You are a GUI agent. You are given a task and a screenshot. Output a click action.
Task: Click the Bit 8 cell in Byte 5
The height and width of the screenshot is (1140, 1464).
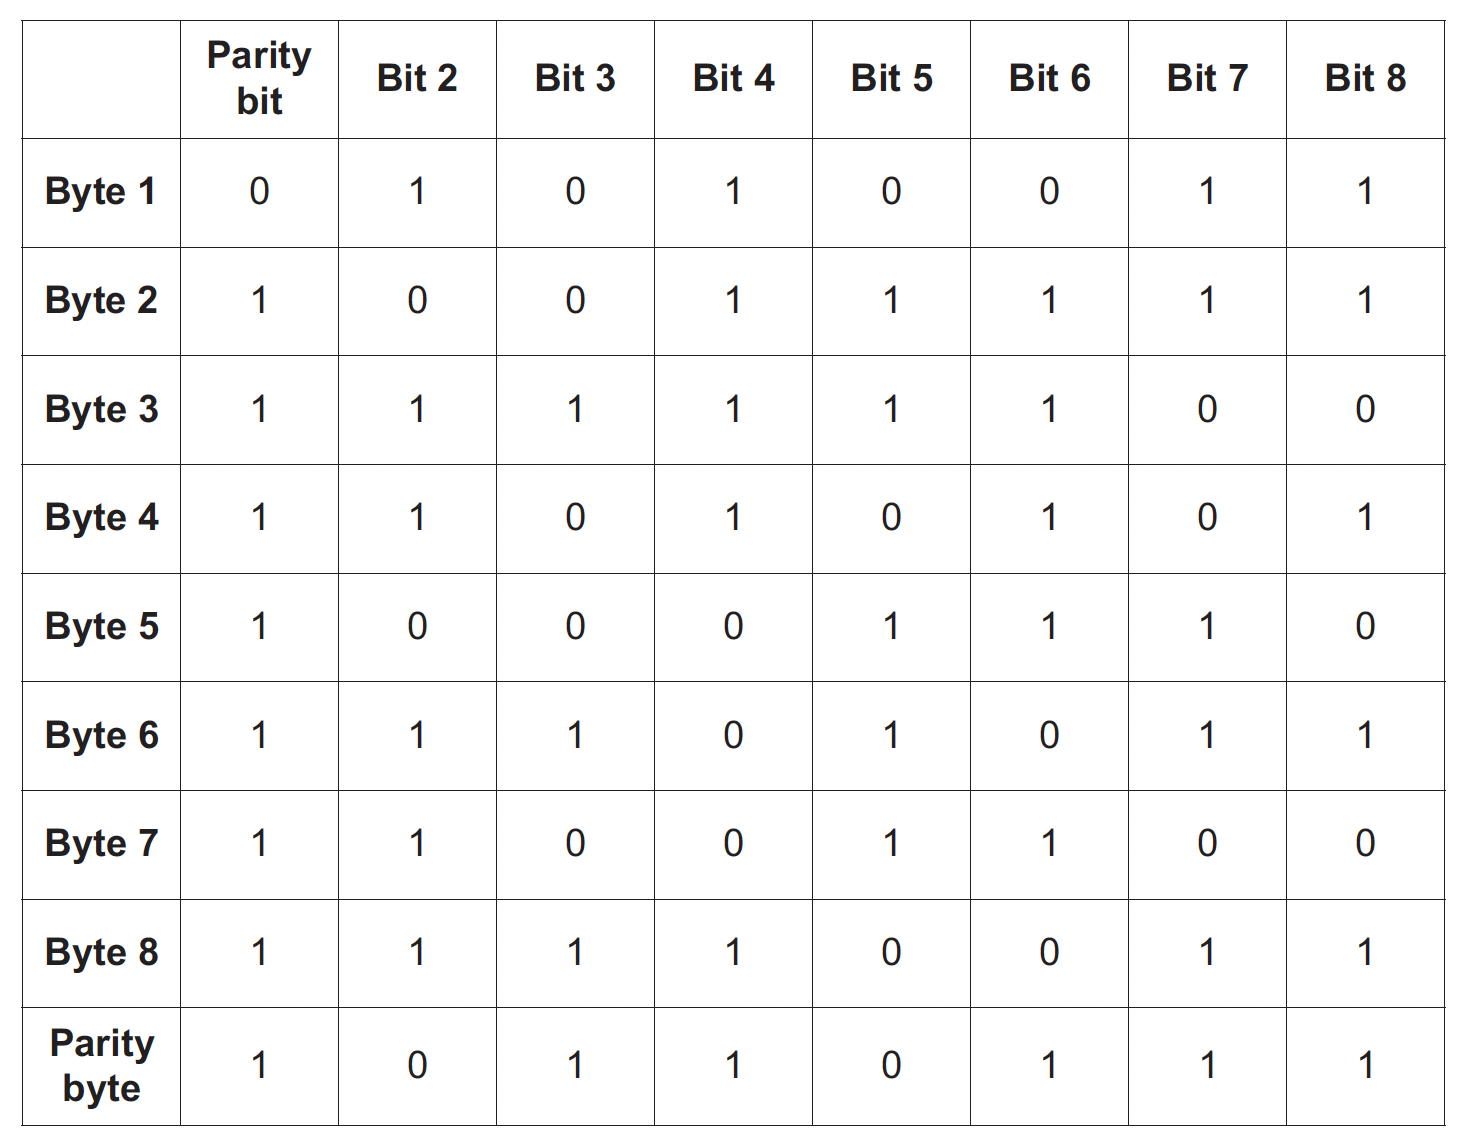tap(1365, 627)
